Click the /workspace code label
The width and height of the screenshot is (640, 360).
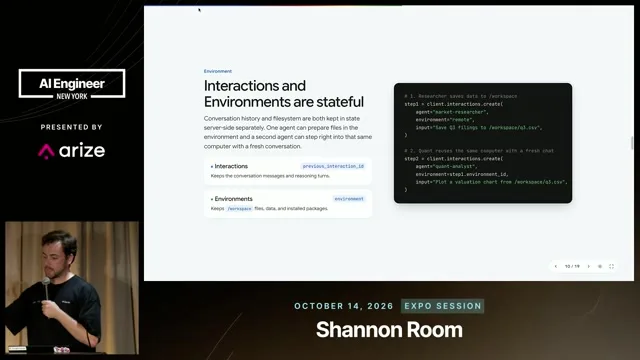239,209
